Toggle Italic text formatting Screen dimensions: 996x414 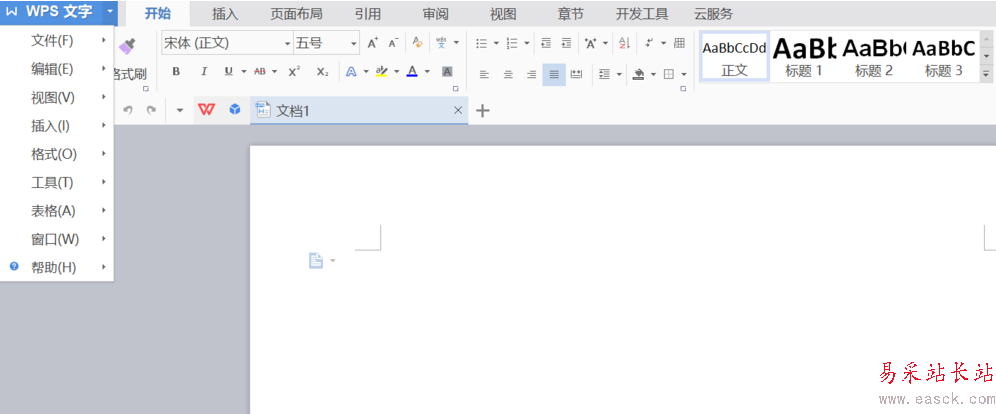coord(204,72)
